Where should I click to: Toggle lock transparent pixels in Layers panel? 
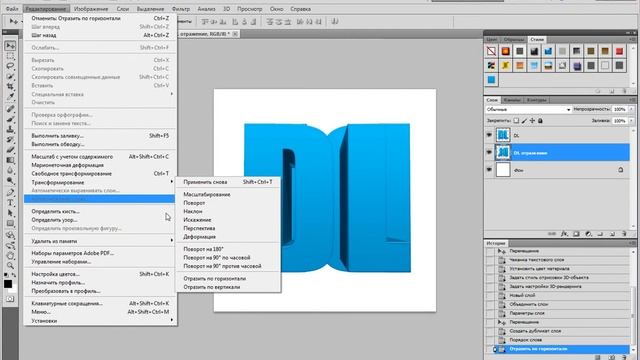(516, 121)
